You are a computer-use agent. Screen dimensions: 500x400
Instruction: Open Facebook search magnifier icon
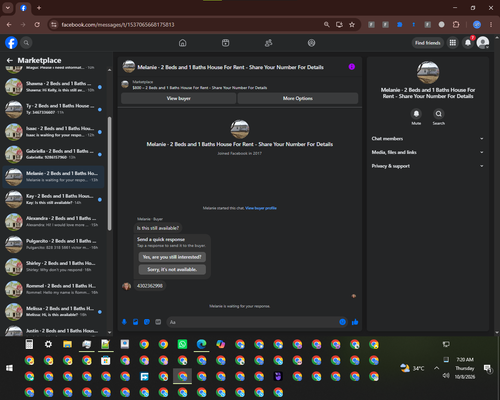point(26,43)
